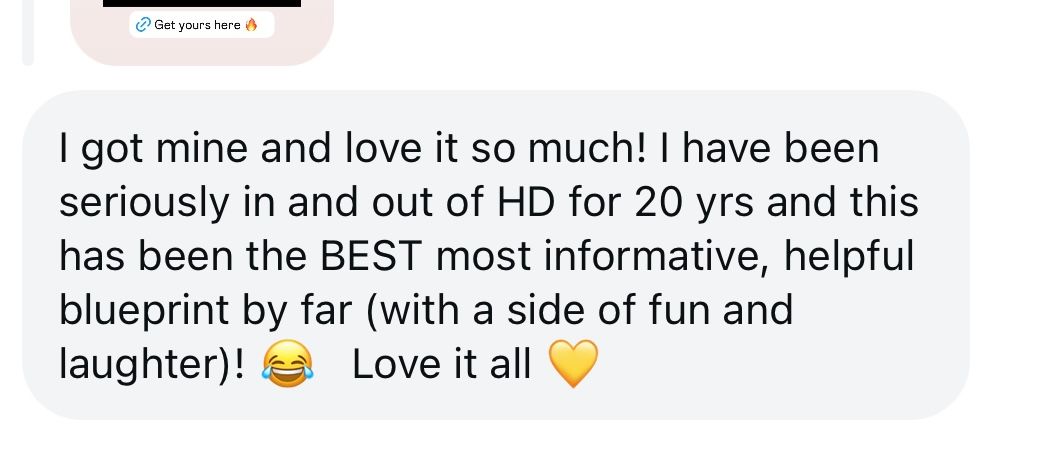Open the pink story reply preview card
1040x452 pixels.
[x=202, y=32]
